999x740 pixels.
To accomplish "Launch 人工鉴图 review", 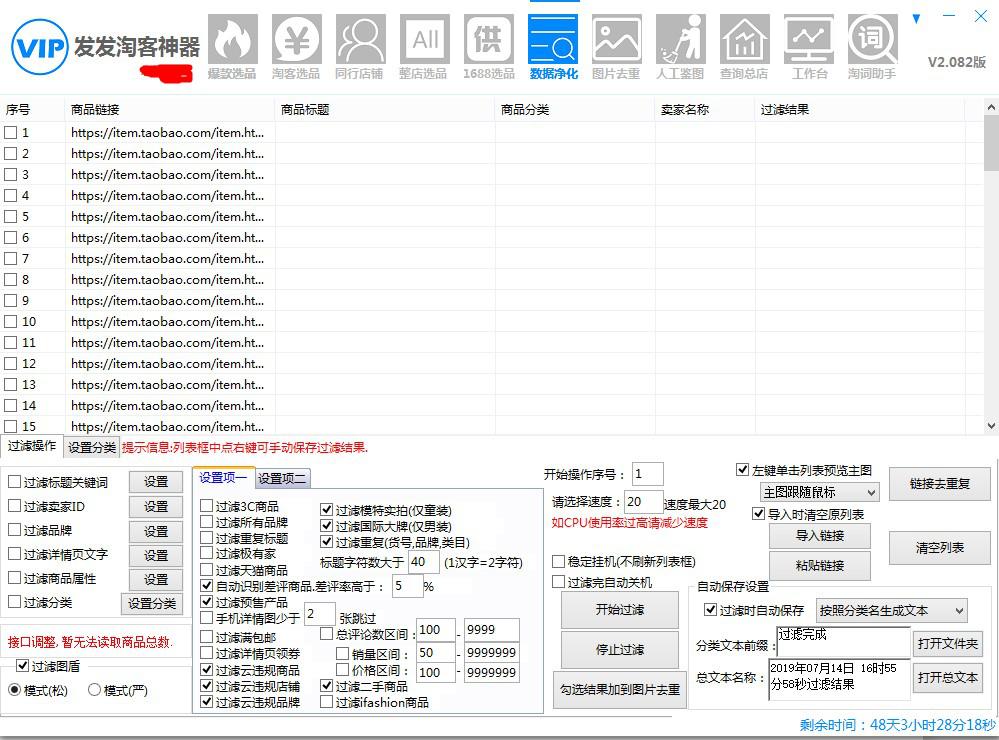I will 680,40.
